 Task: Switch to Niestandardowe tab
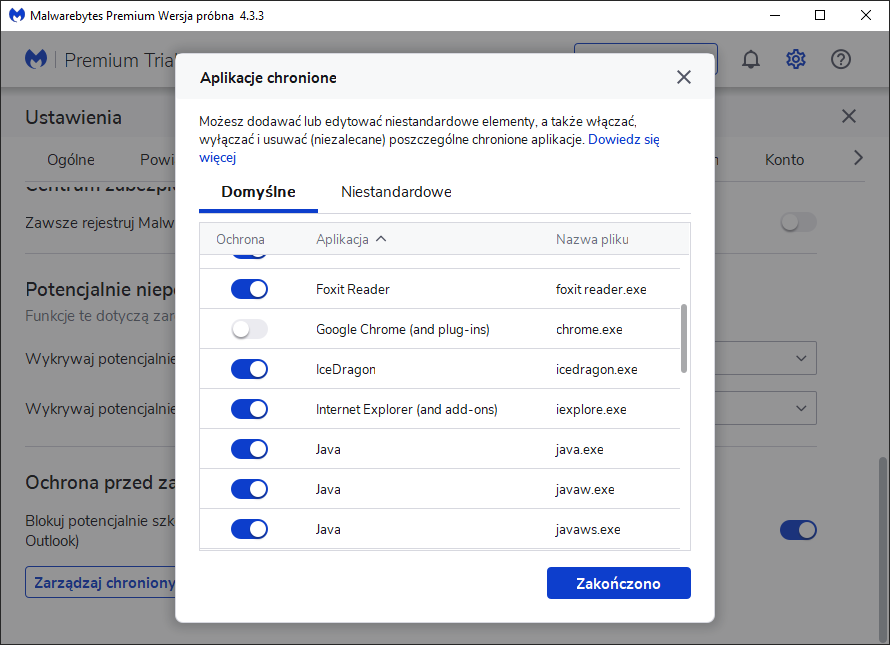coord(396,192)
